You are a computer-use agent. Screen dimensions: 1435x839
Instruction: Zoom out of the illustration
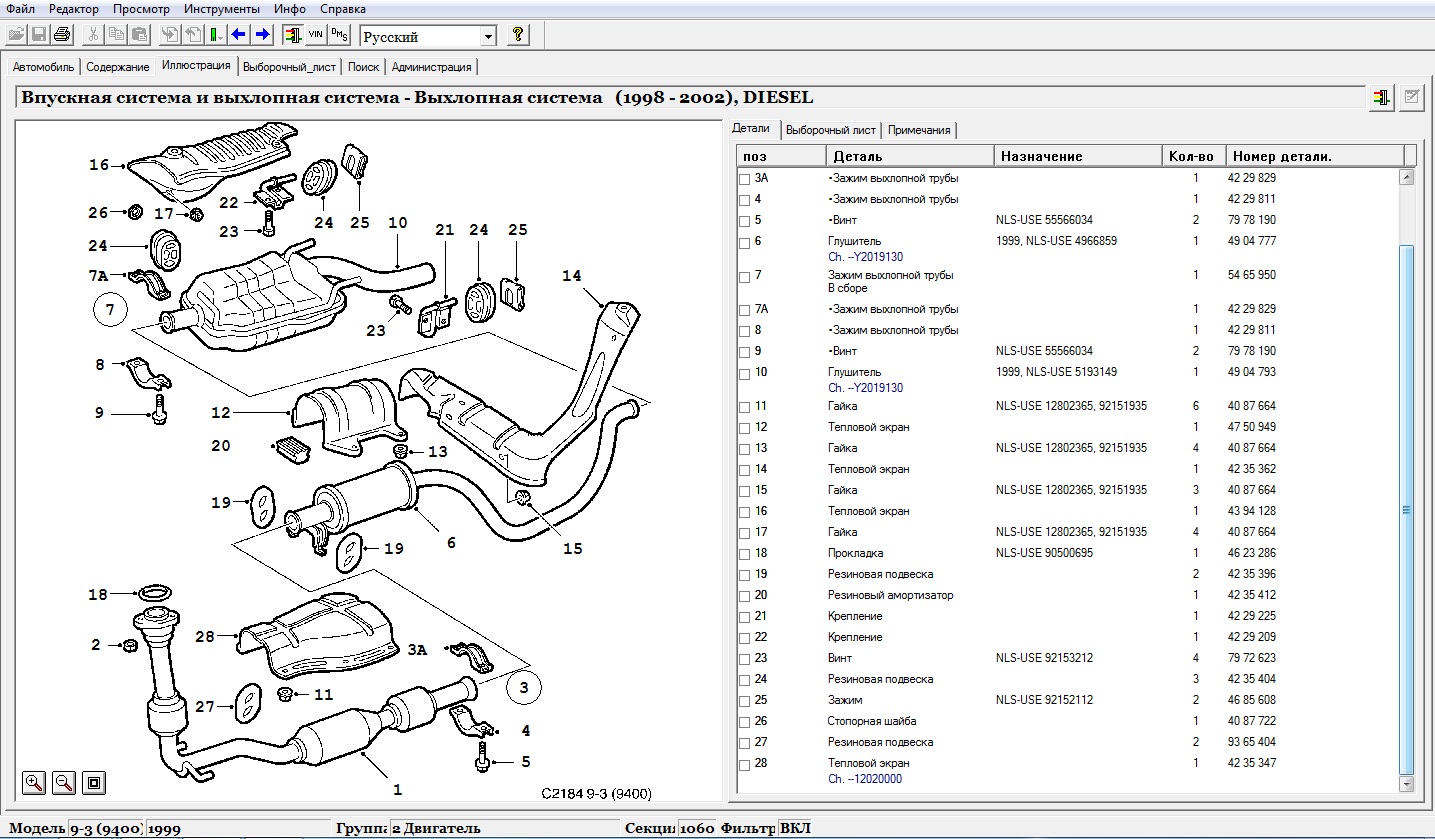[x=63, y=782]
